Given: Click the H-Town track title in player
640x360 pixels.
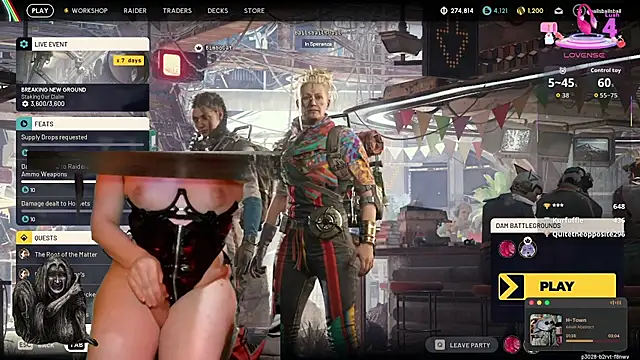Looking at the screenshot, I should pos(576,320).
